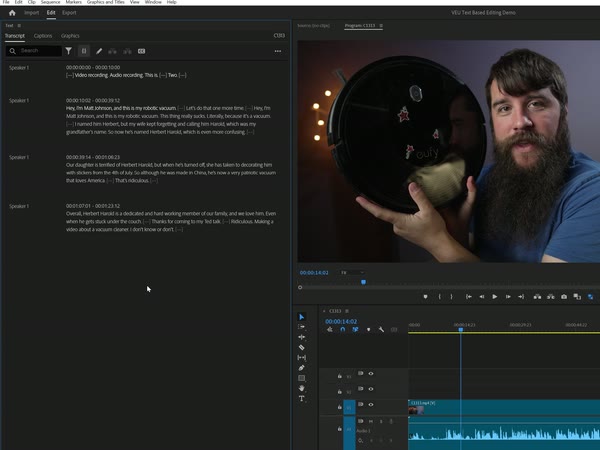The height and width of the screenshot is (450, 600).
Task: Add a marker in the timeline header
Action: tap(368, 329)
